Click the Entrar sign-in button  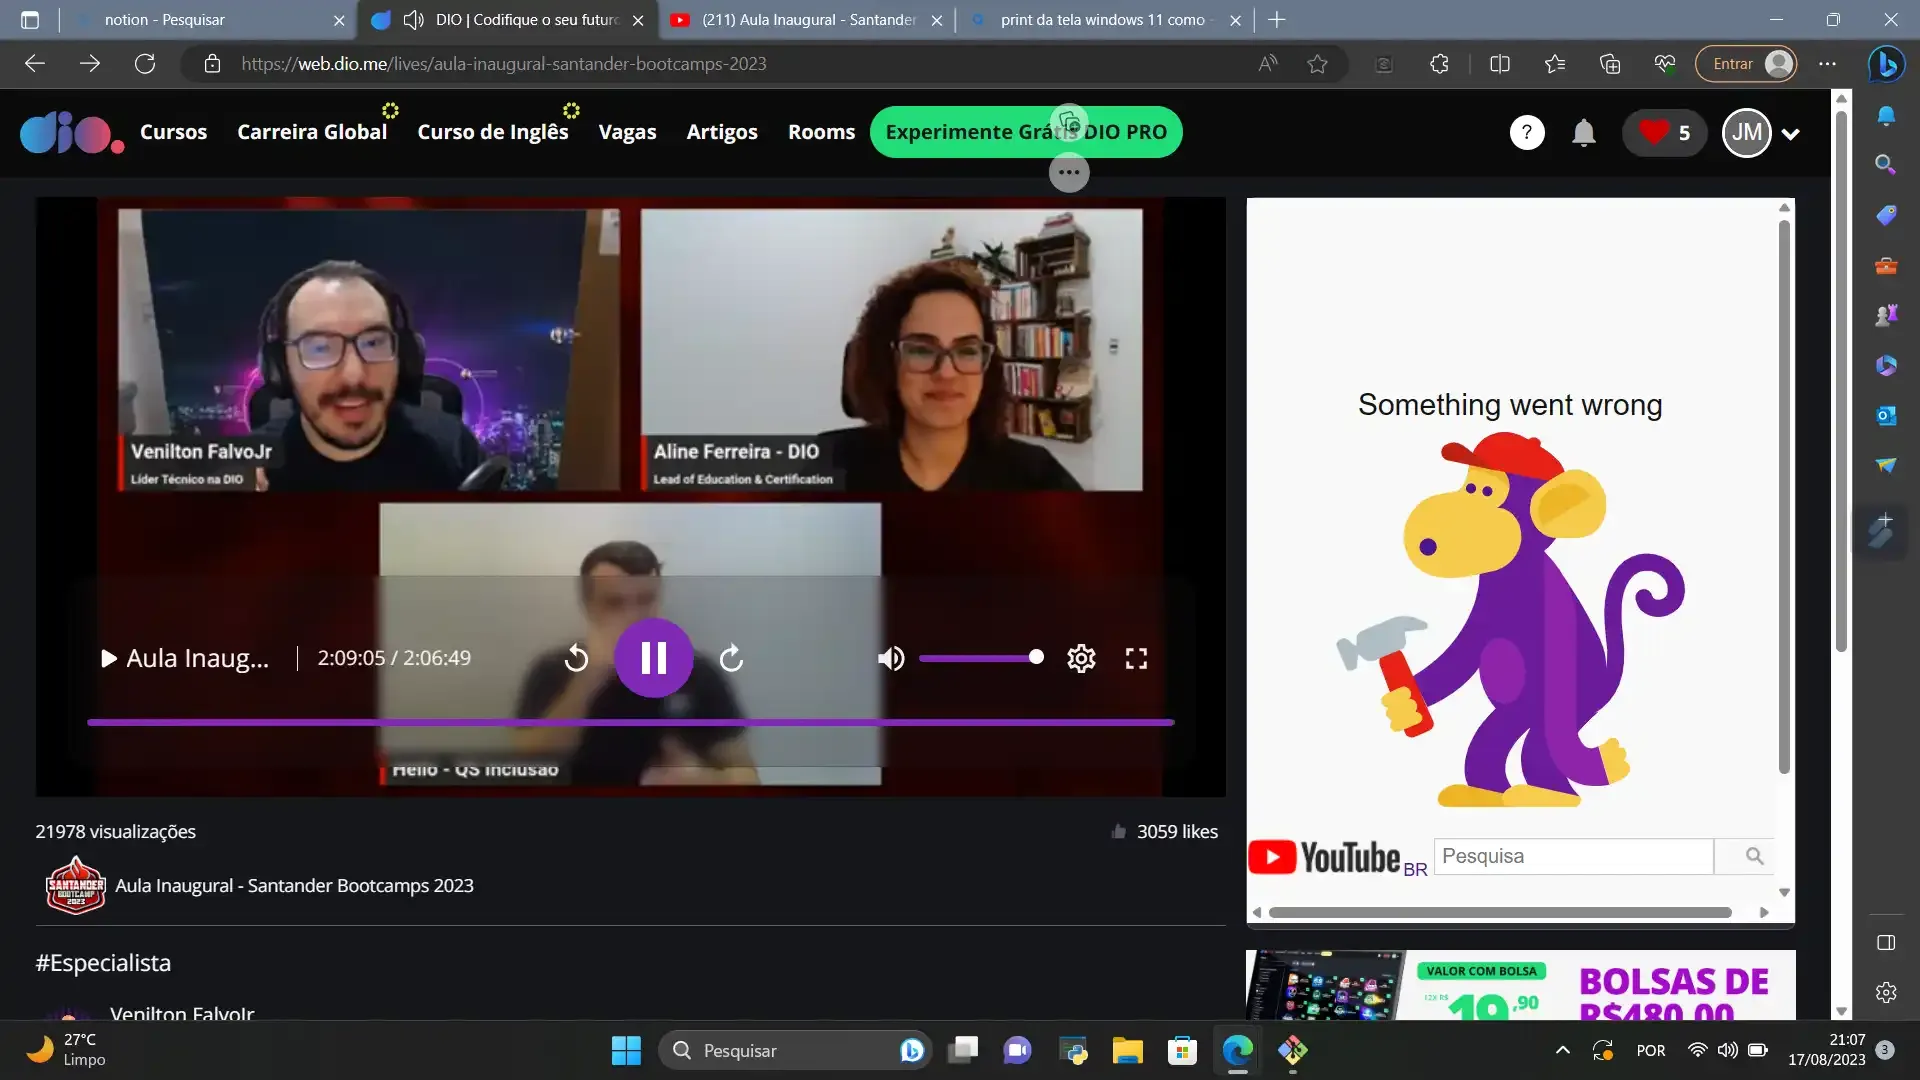1745,64
